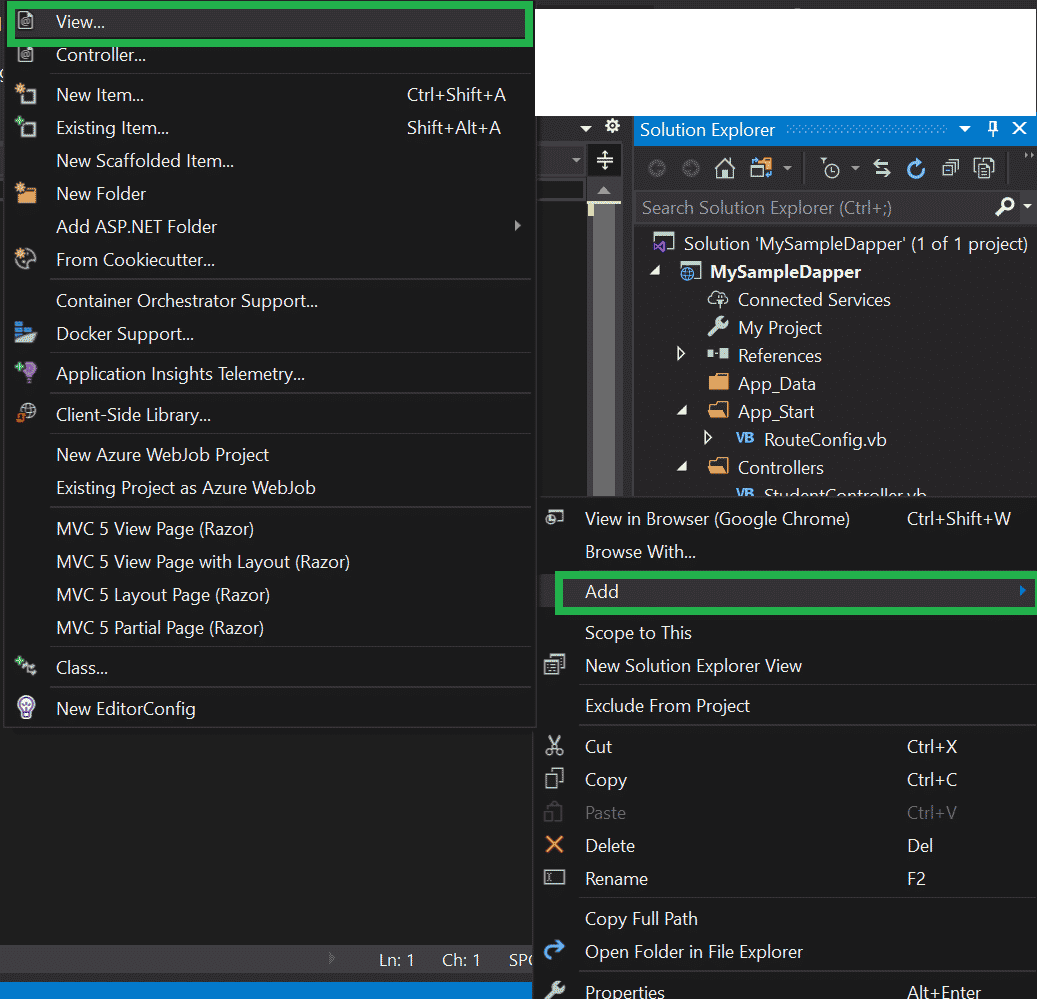Expand the References node

click(681, 355)
